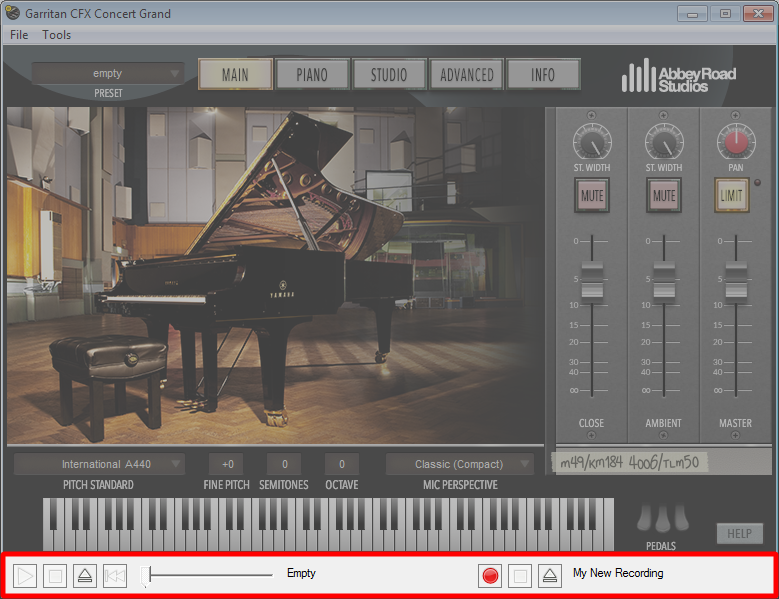Switch to the PIANO tab
Viewport: 779px width, 599px height.
click(312, 75)
